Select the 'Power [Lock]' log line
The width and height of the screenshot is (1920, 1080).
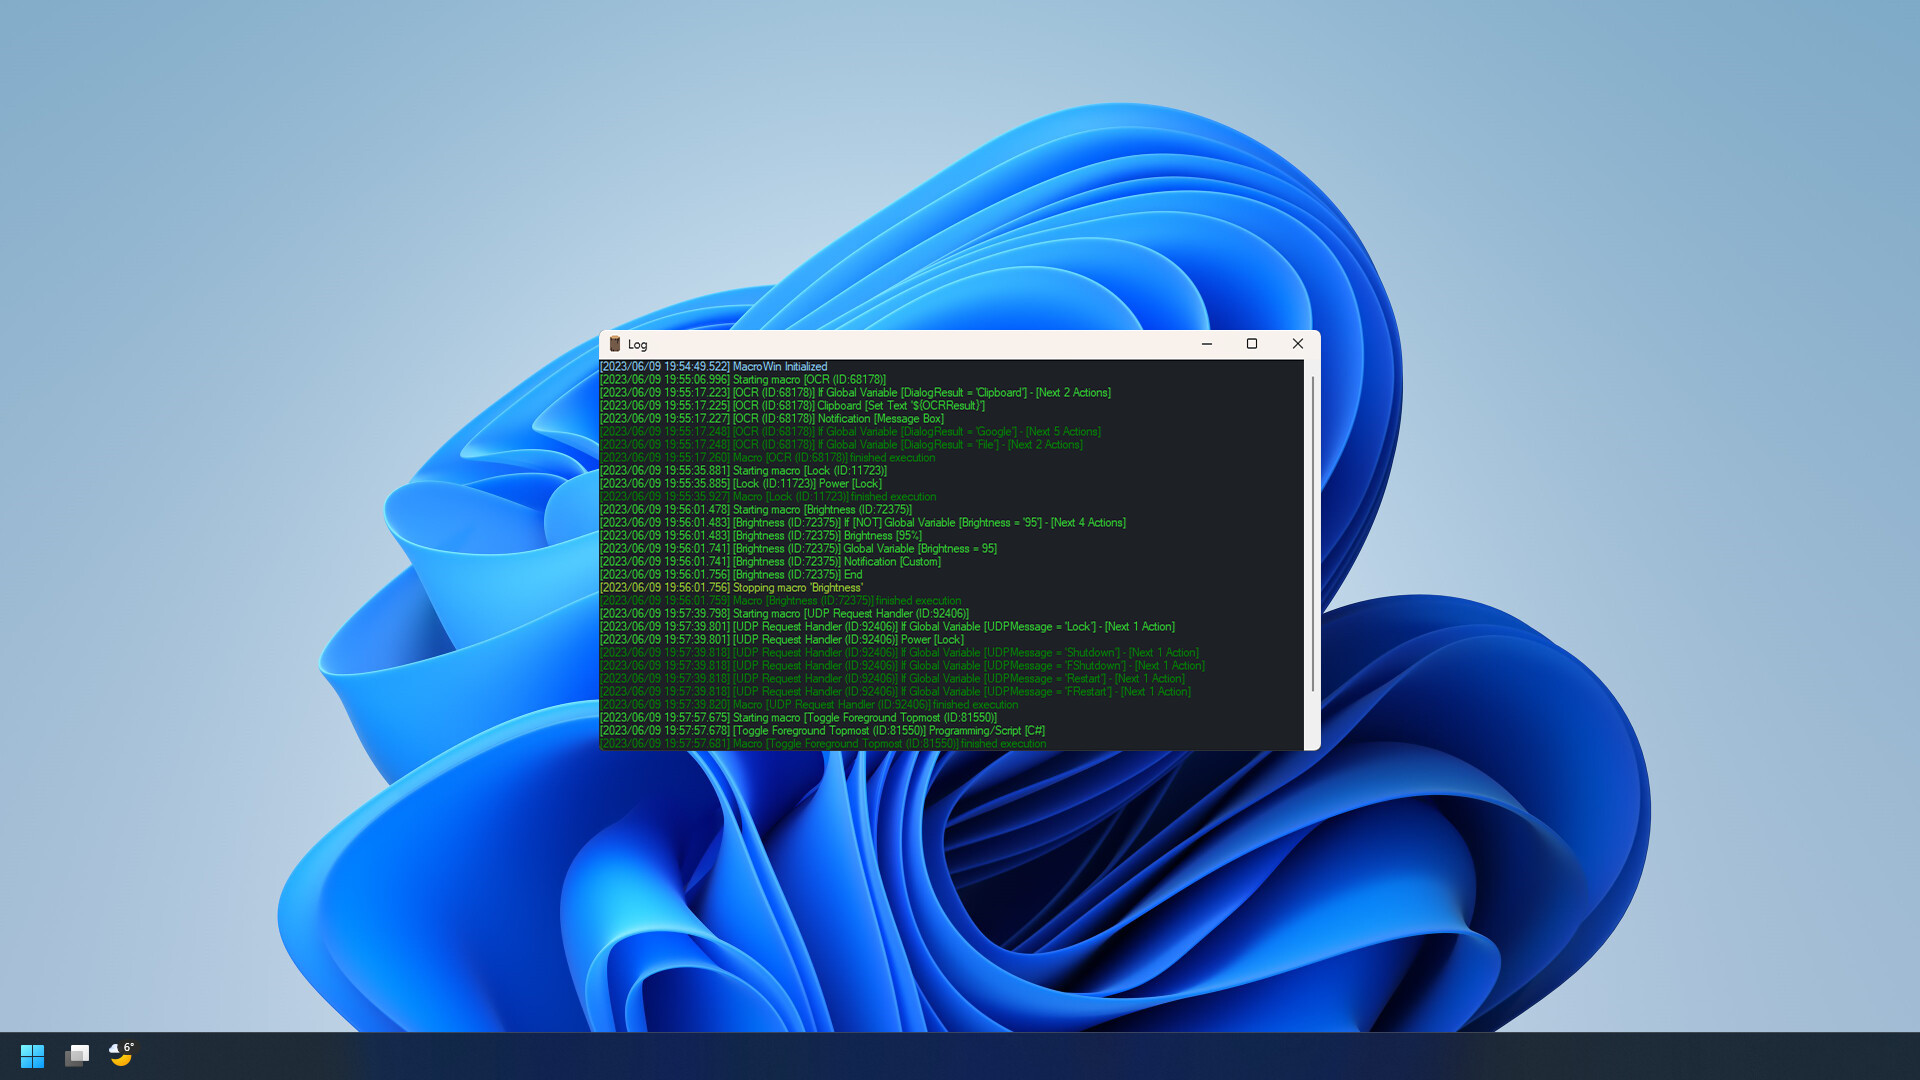pyautogui.click(x=740, y=483)
